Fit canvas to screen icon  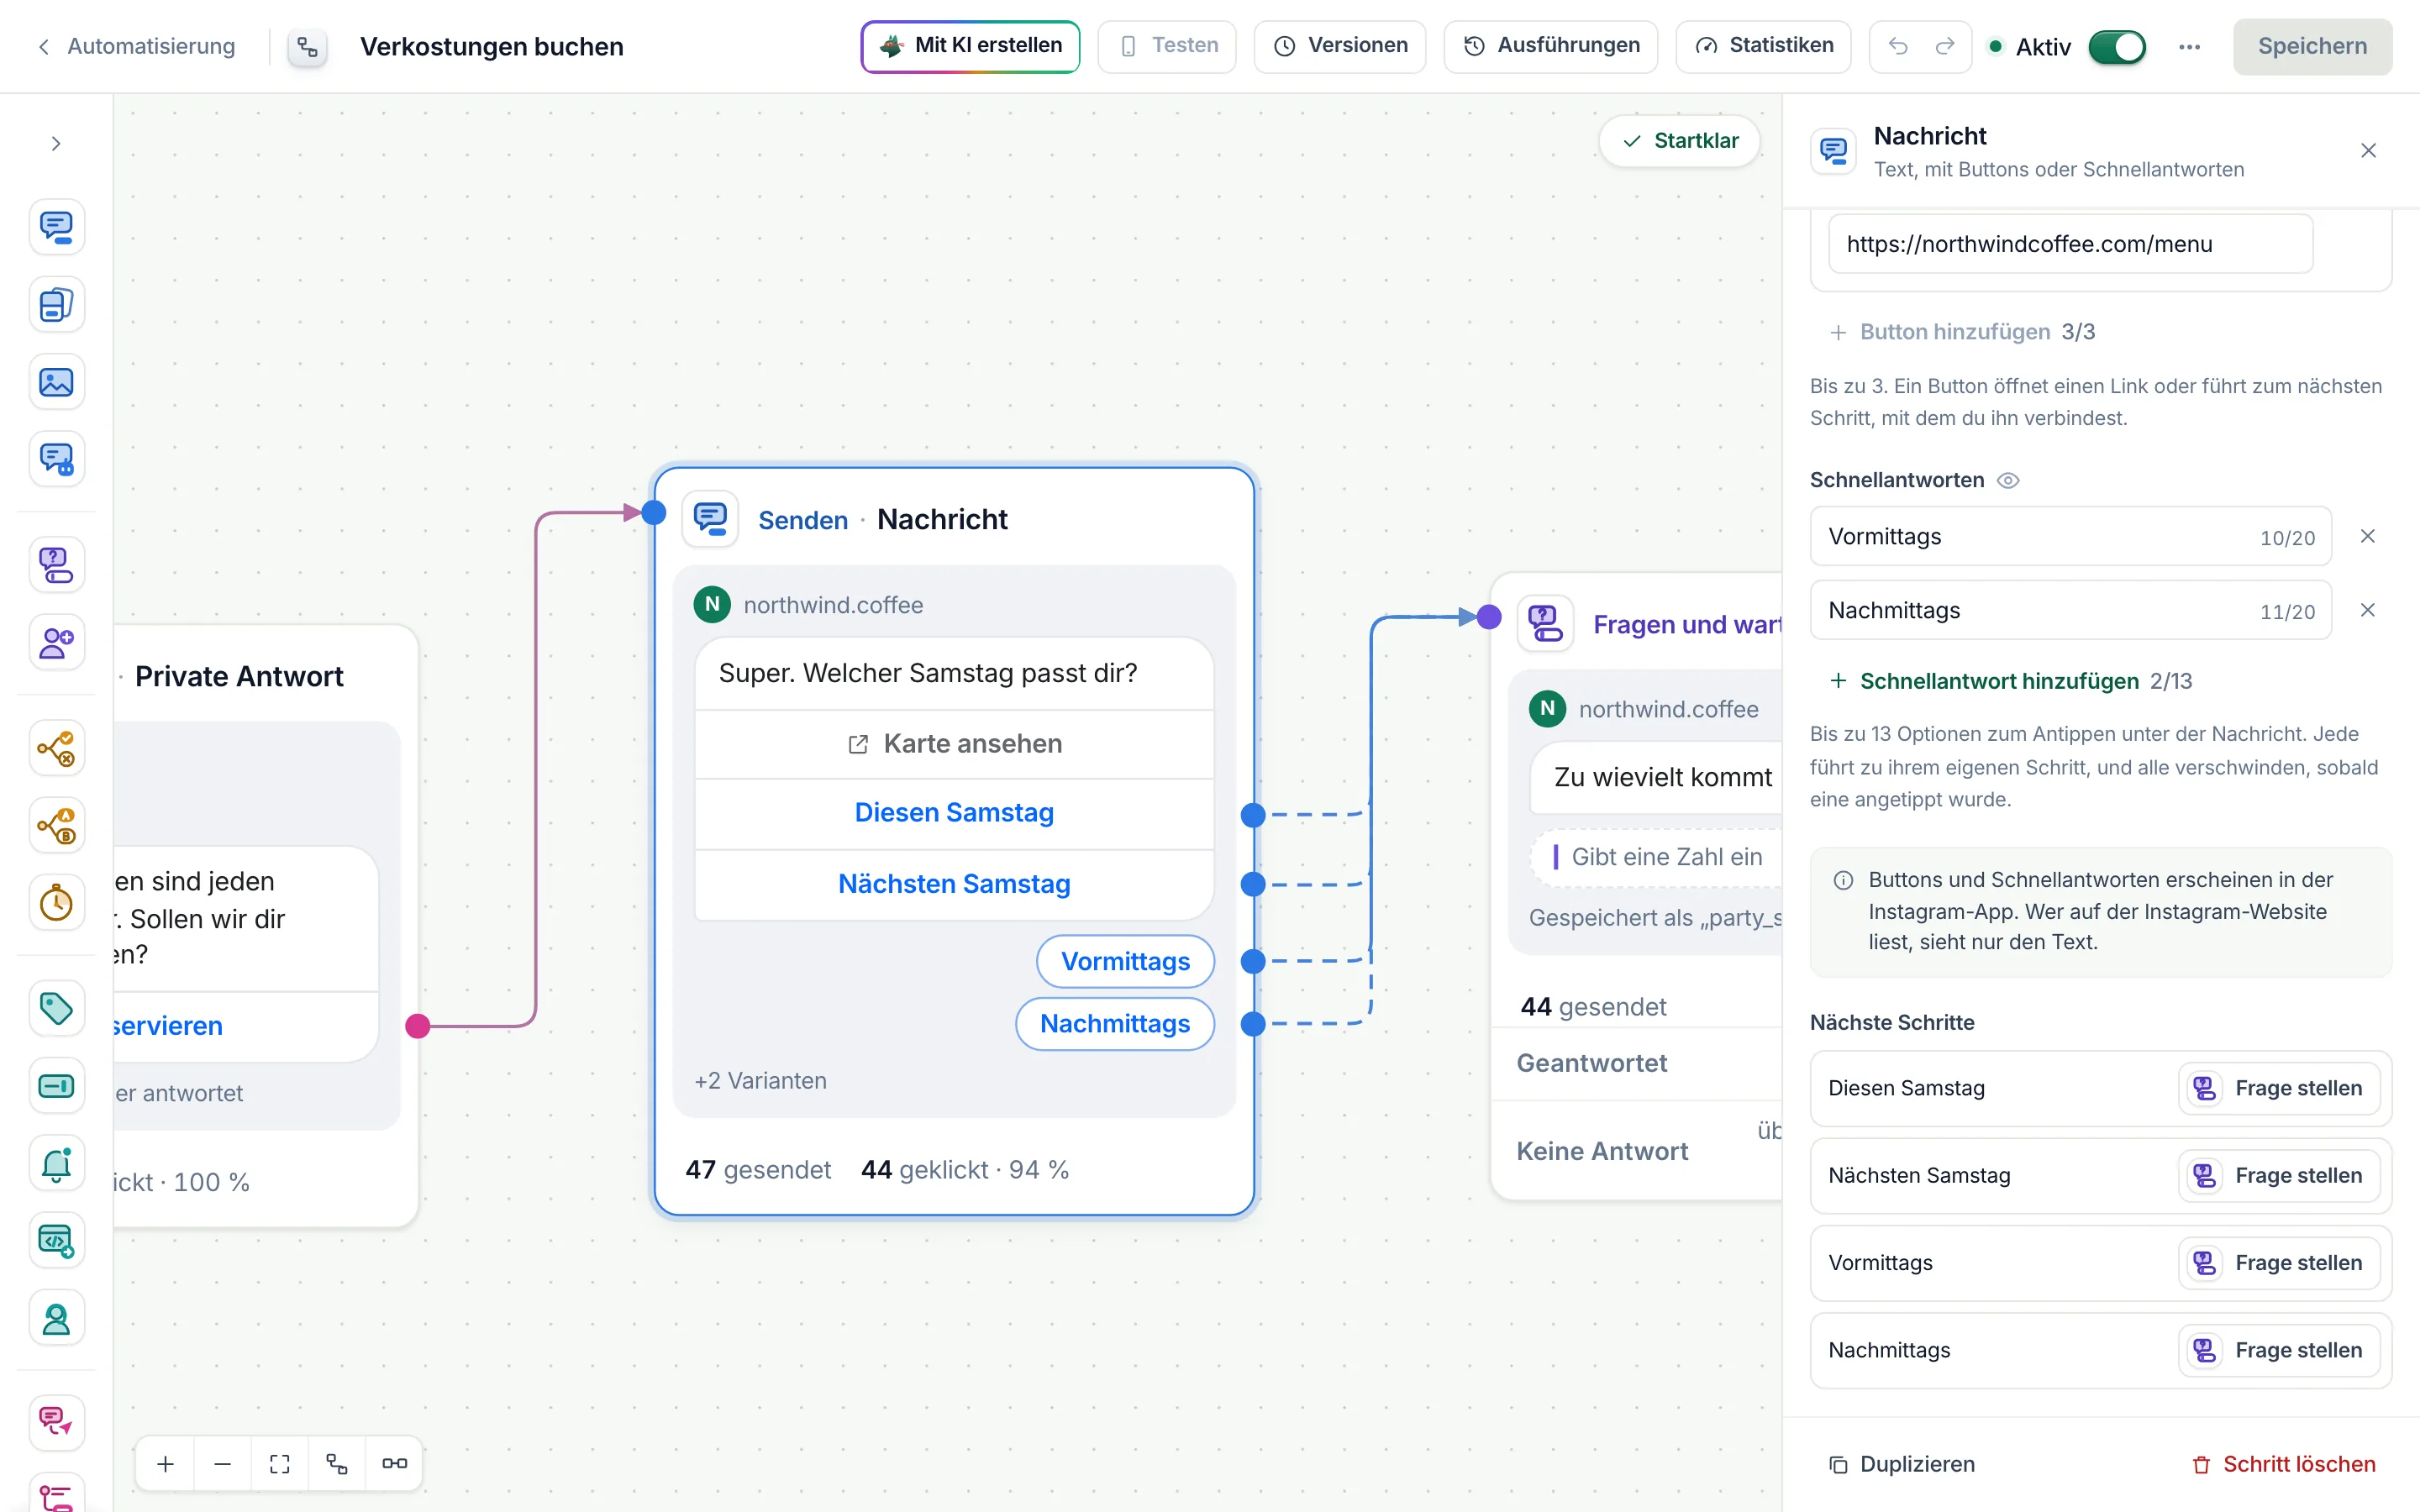point(280,1464)
